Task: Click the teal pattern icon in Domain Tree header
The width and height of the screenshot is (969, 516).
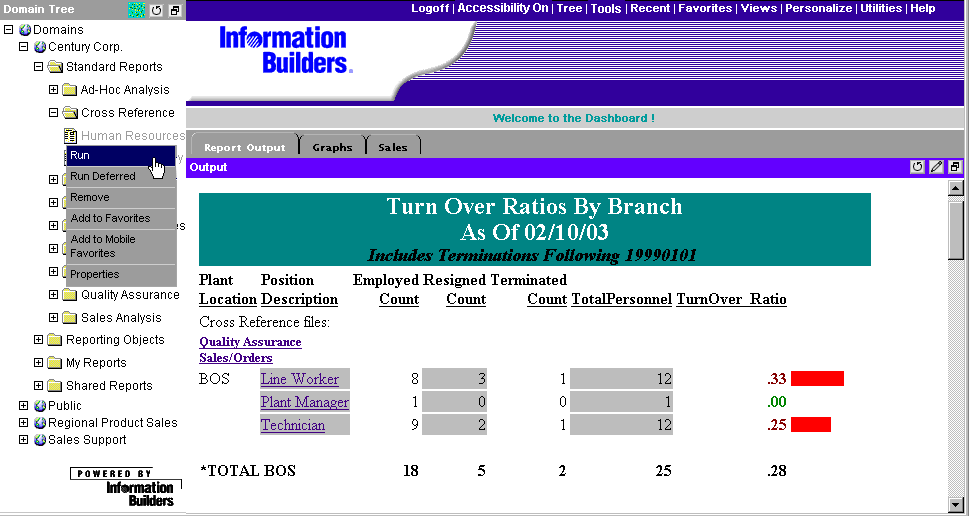Action: 136,10
